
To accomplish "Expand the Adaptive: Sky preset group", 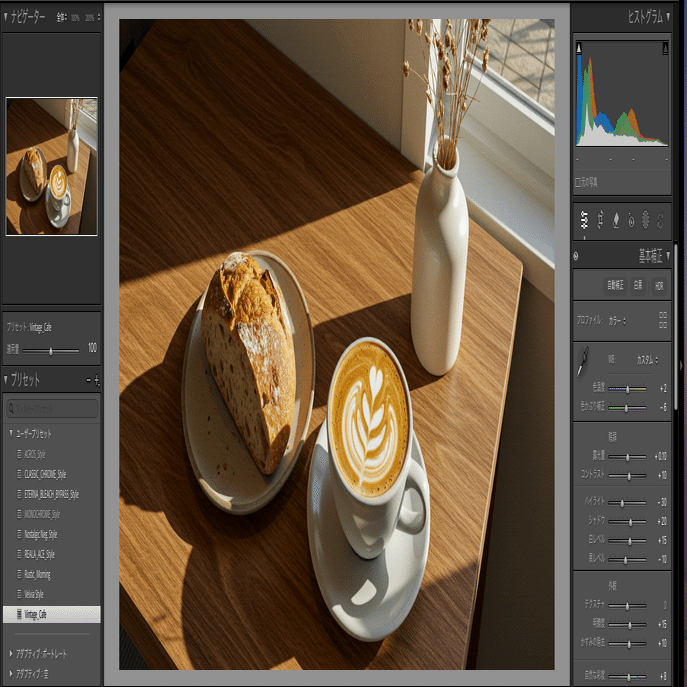I will point(11,674).
